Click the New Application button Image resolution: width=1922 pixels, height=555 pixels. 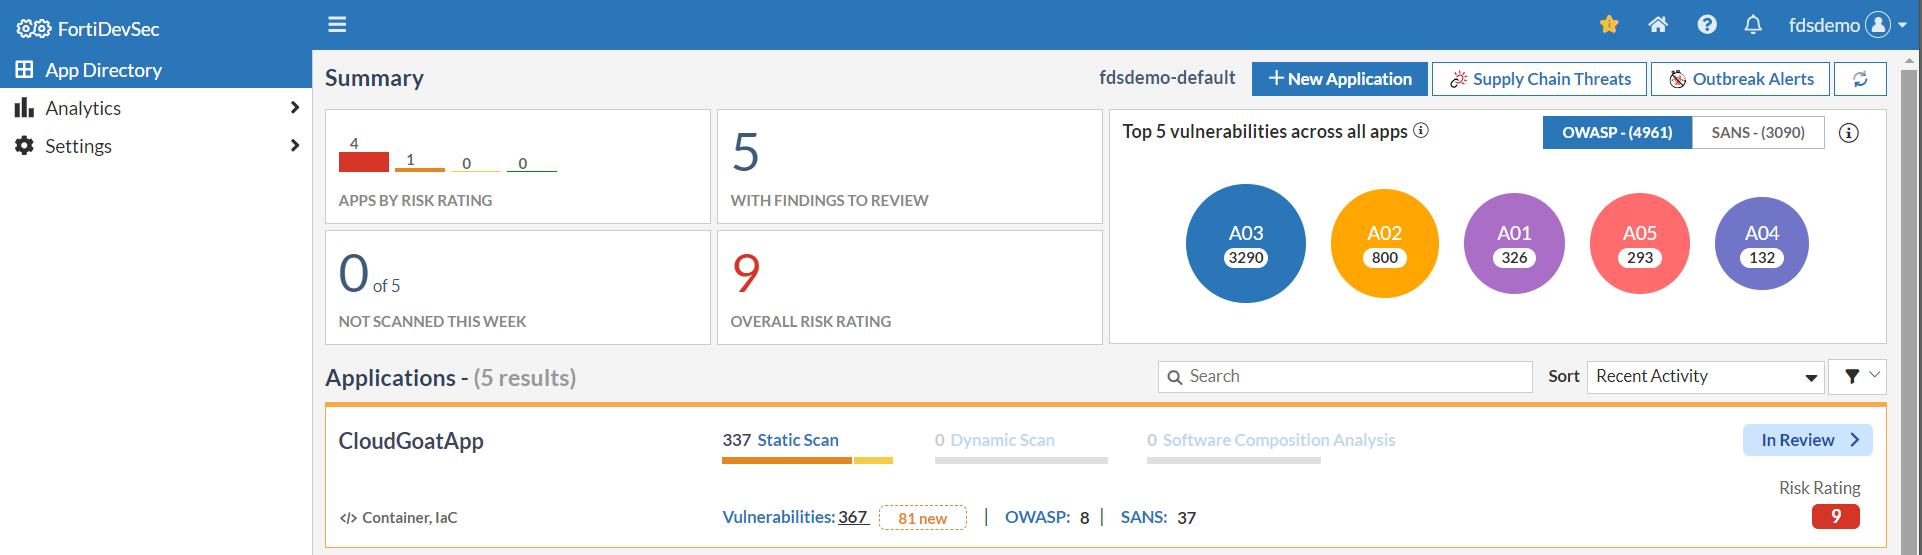(1340, 79)
